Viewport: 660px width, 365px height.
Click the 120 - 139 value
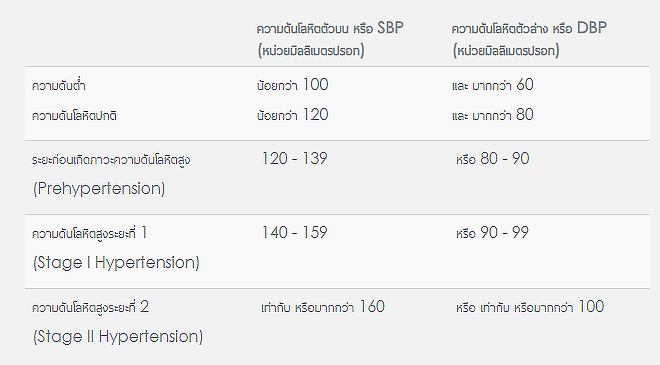click(294, 159)
